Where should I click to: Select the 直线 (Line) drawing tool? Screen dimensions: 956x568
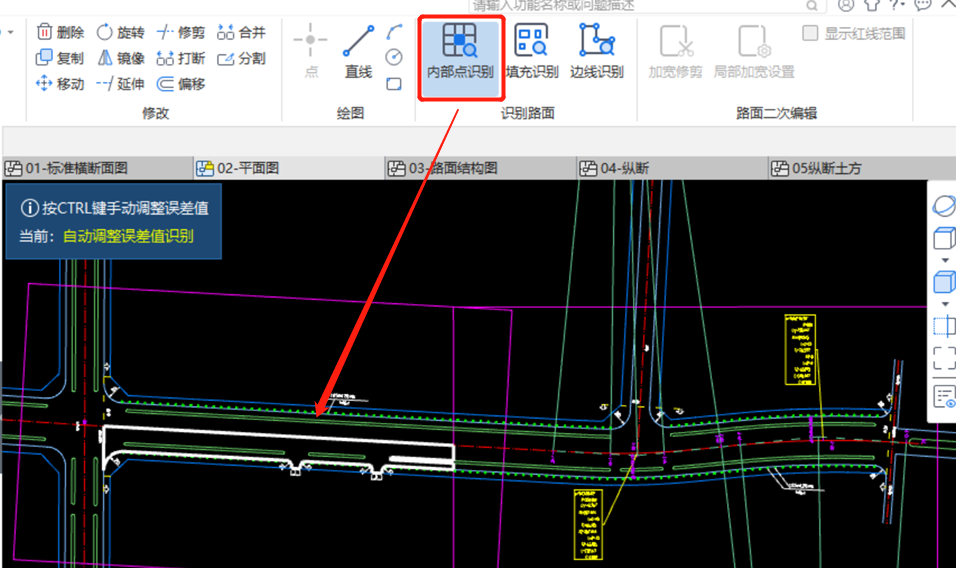pos(358,51)
